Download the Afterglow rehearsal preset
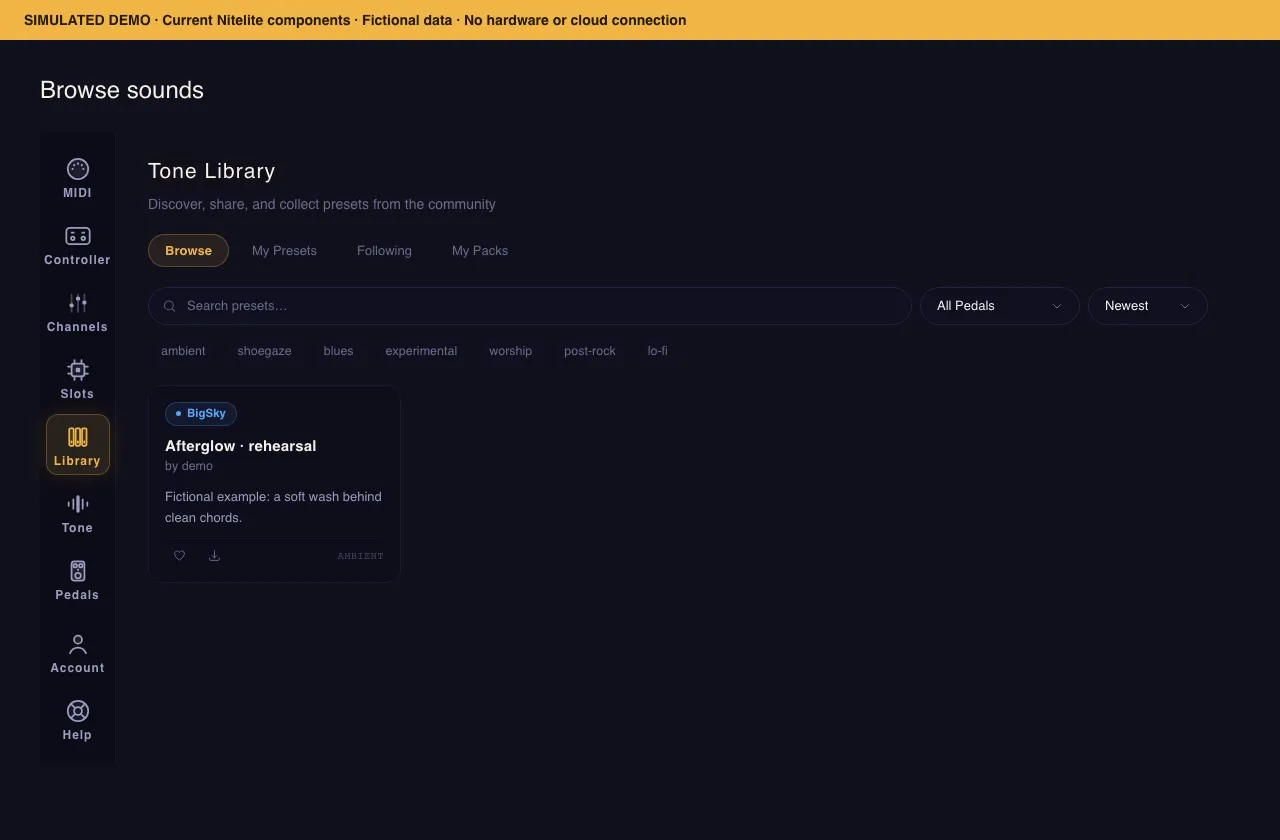The height and width of the screenshot is (840, 1280). coord(214,556)
